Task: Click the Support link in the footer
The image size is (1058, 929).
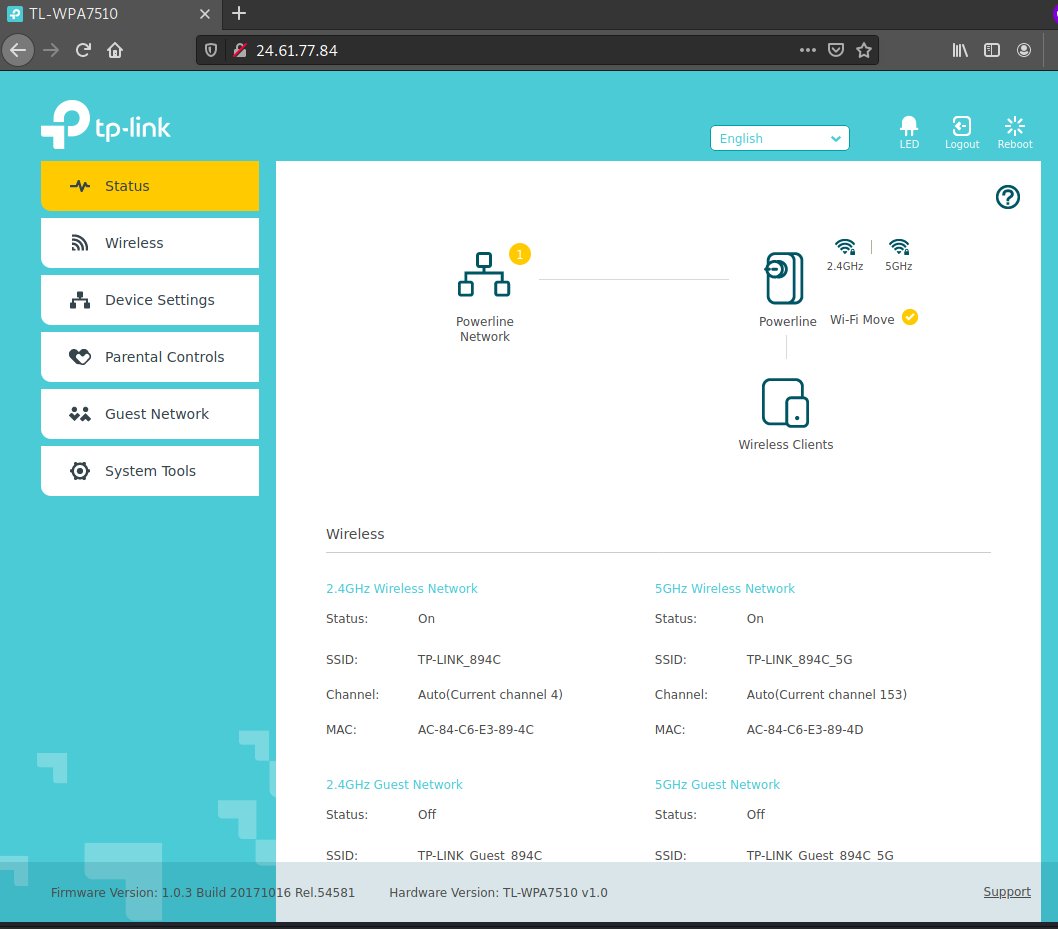Action: (x=1006, y=891)
